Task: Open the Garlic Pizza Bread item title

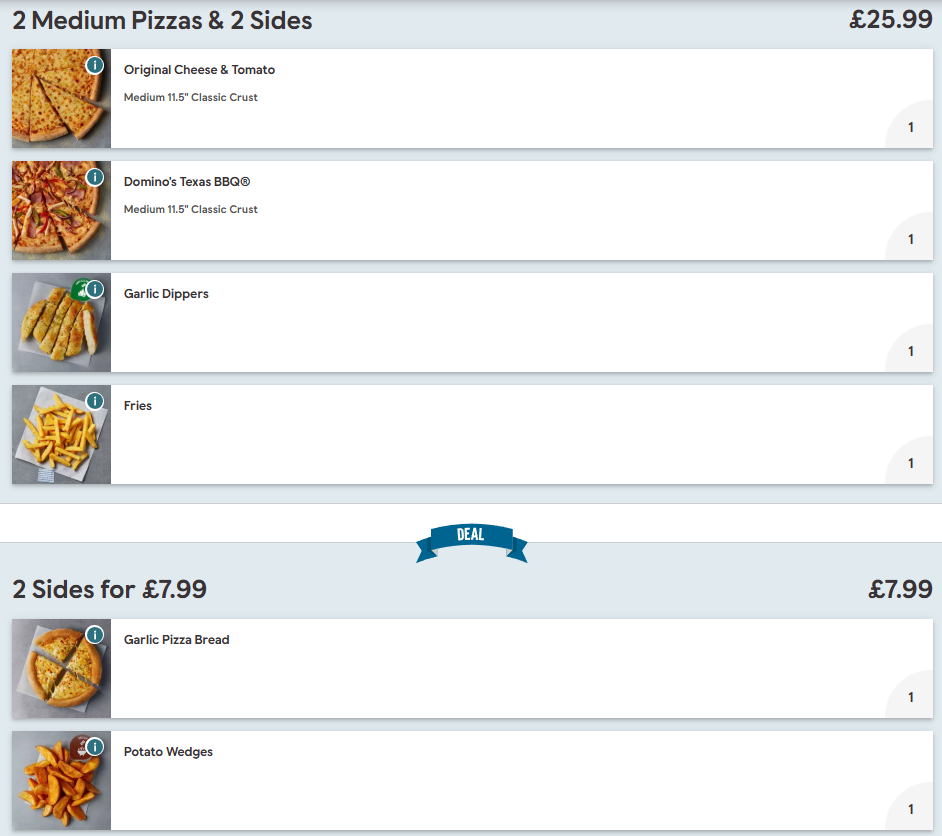Action: click(177, 640)
